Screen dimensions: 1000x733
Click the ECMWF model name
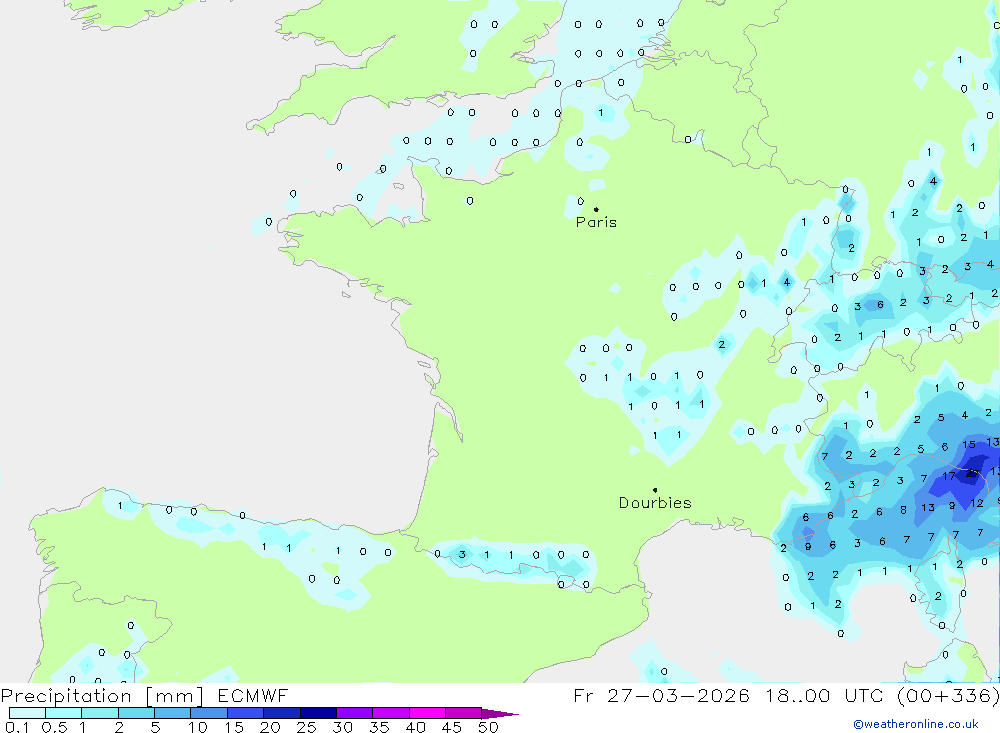point(253,695)
